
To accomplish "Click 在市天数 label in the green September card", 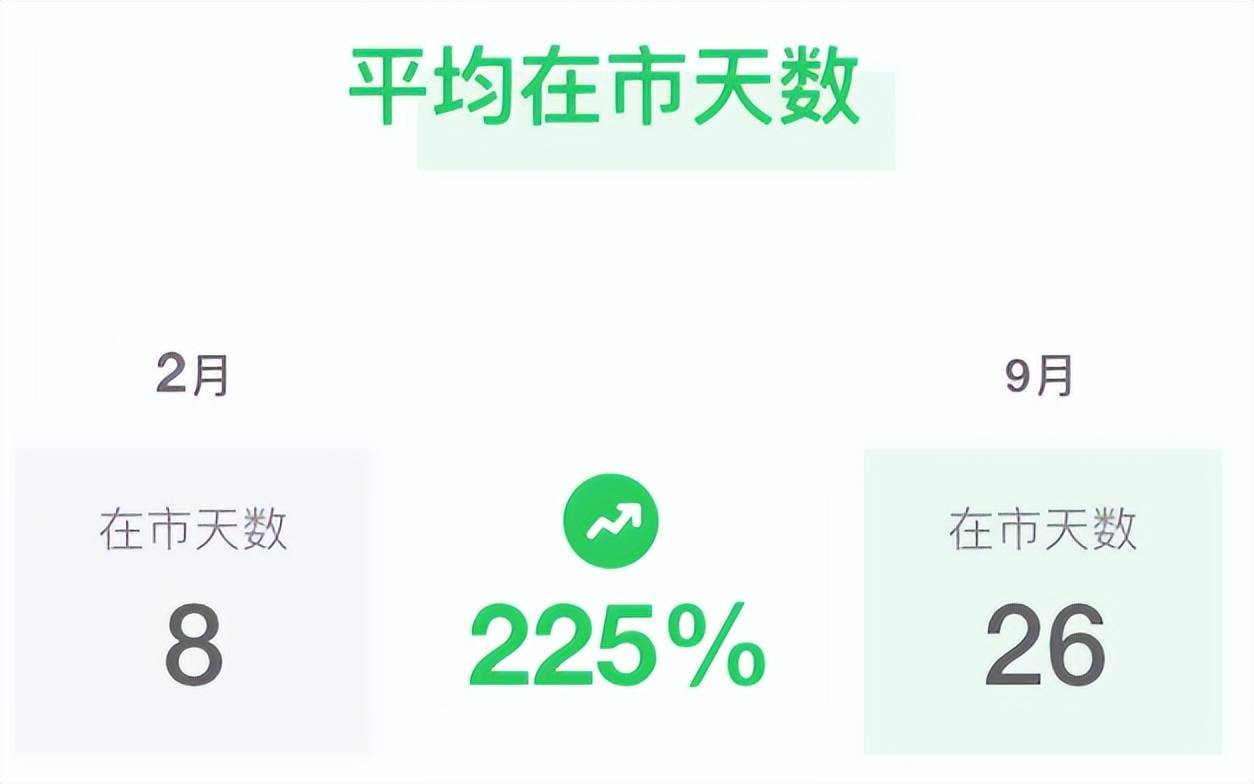I will (x=1043, y=530).
